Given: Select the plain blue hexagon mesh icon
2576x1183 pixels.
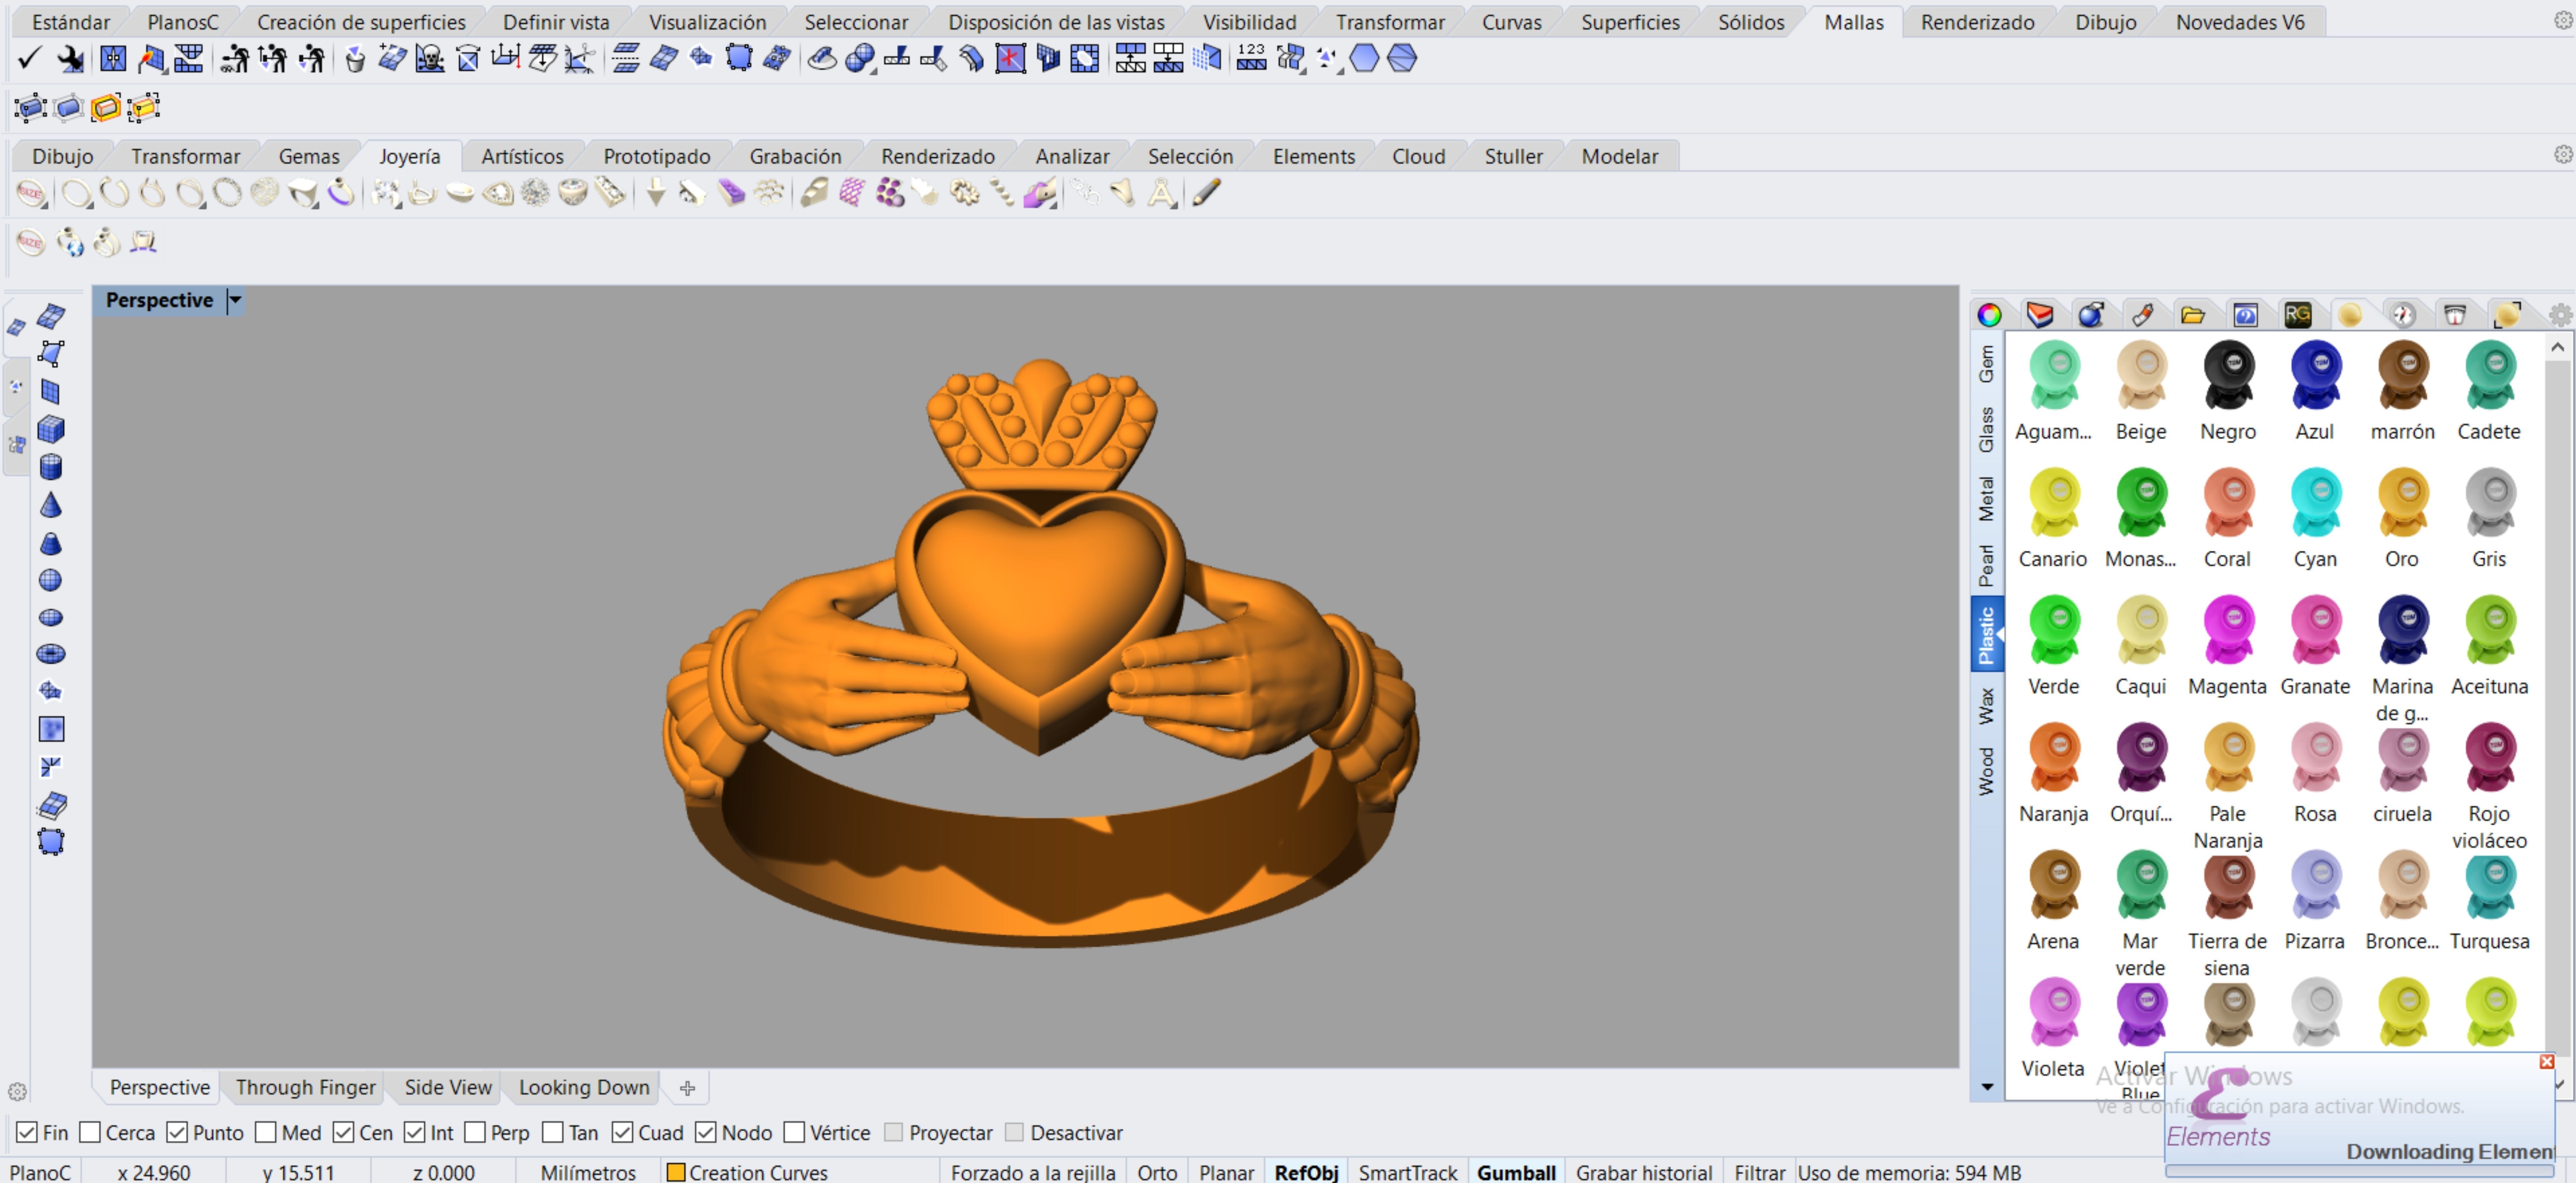Looking at the screenshot, I should pyautogui.click(x=1364, y=58).
